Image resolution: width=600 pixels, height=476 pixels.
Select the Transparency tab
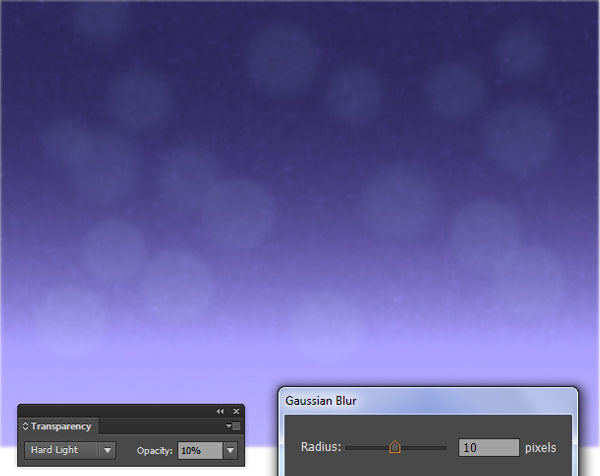tap(60, 426)
